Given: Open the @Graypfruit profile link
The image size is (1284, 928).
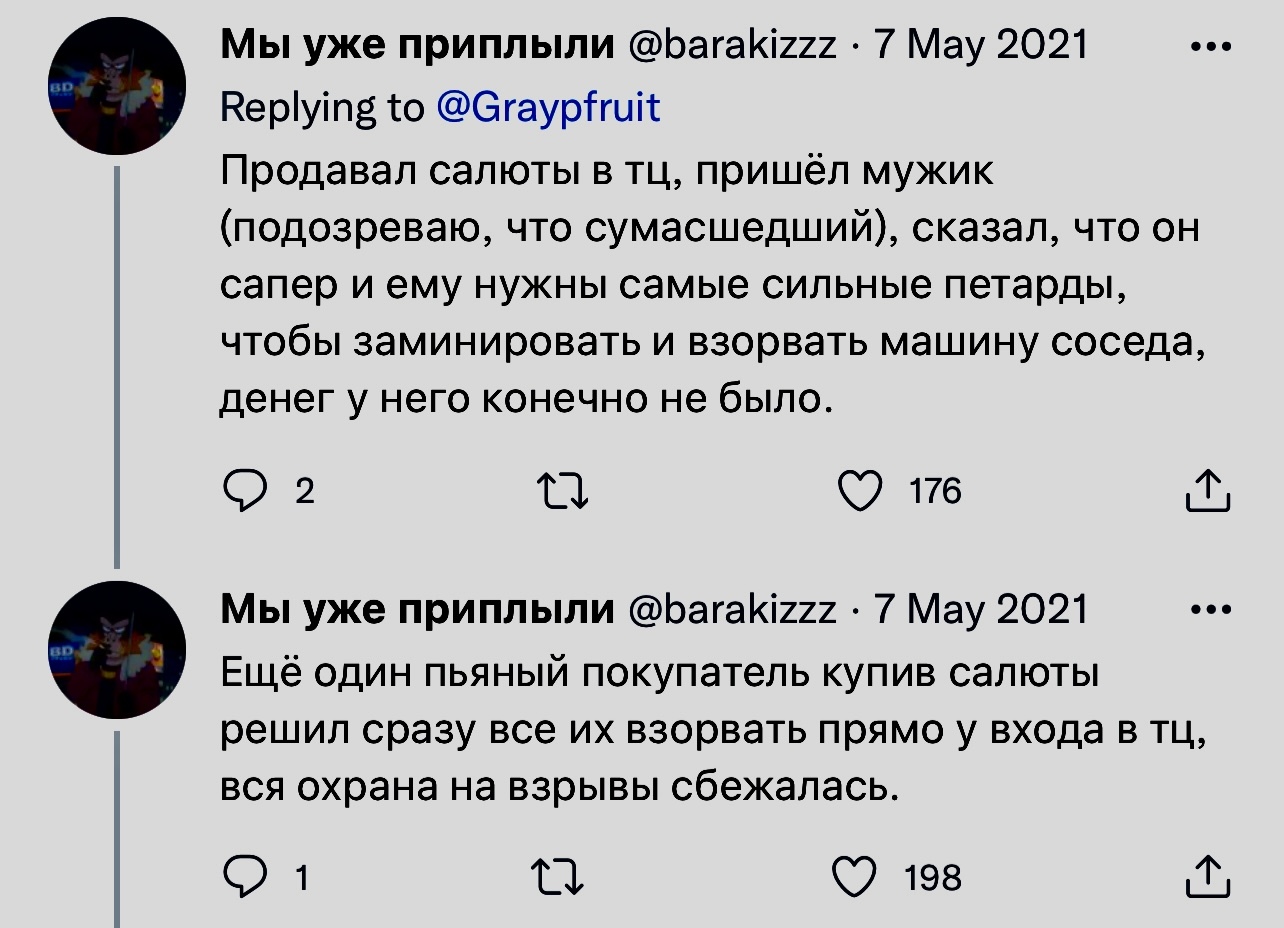Looking at the screenshot, I should [549, 107].
